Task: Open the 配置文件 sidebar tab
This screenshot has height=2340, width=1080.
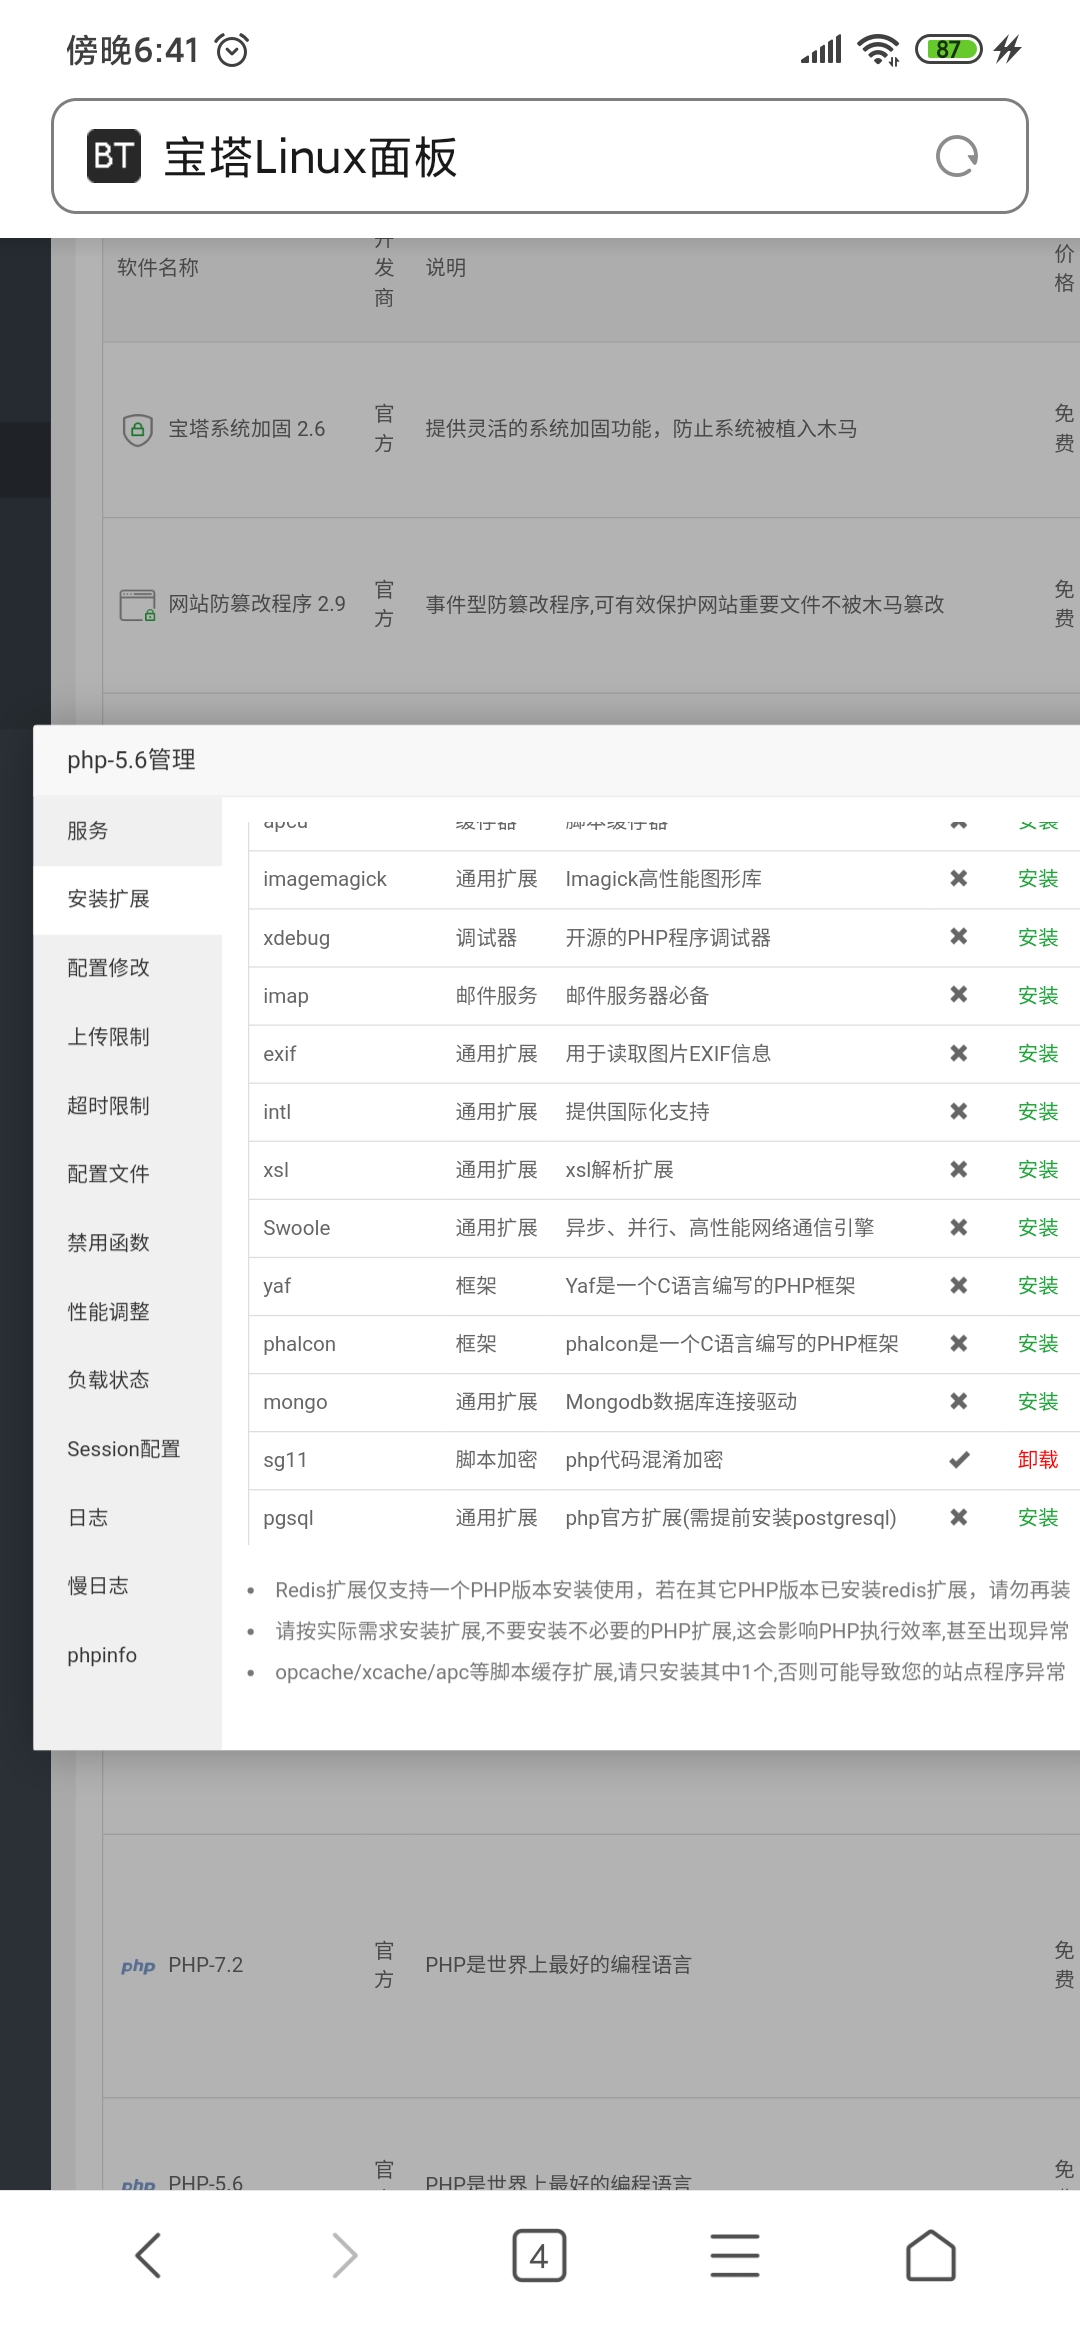Action: 128,1174
